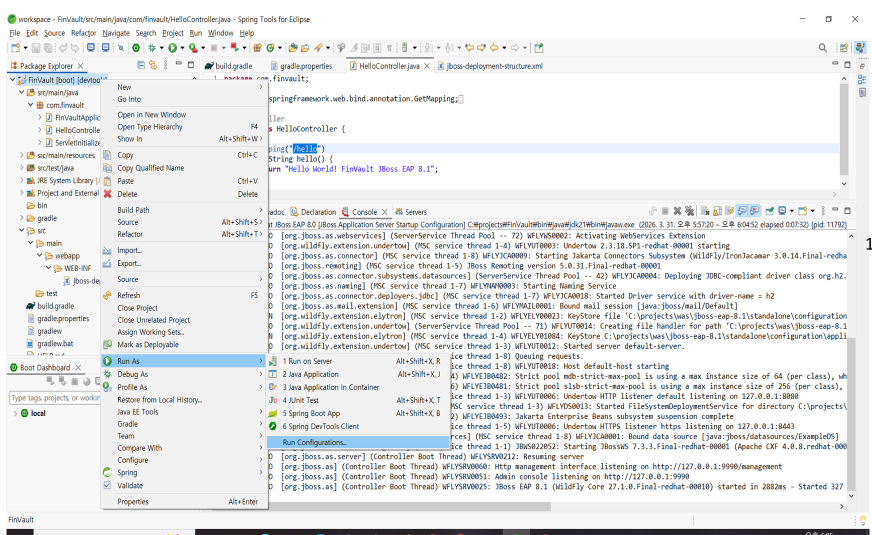Open the Debug As context menu entry
872x535 pixels.
(184, 374)
